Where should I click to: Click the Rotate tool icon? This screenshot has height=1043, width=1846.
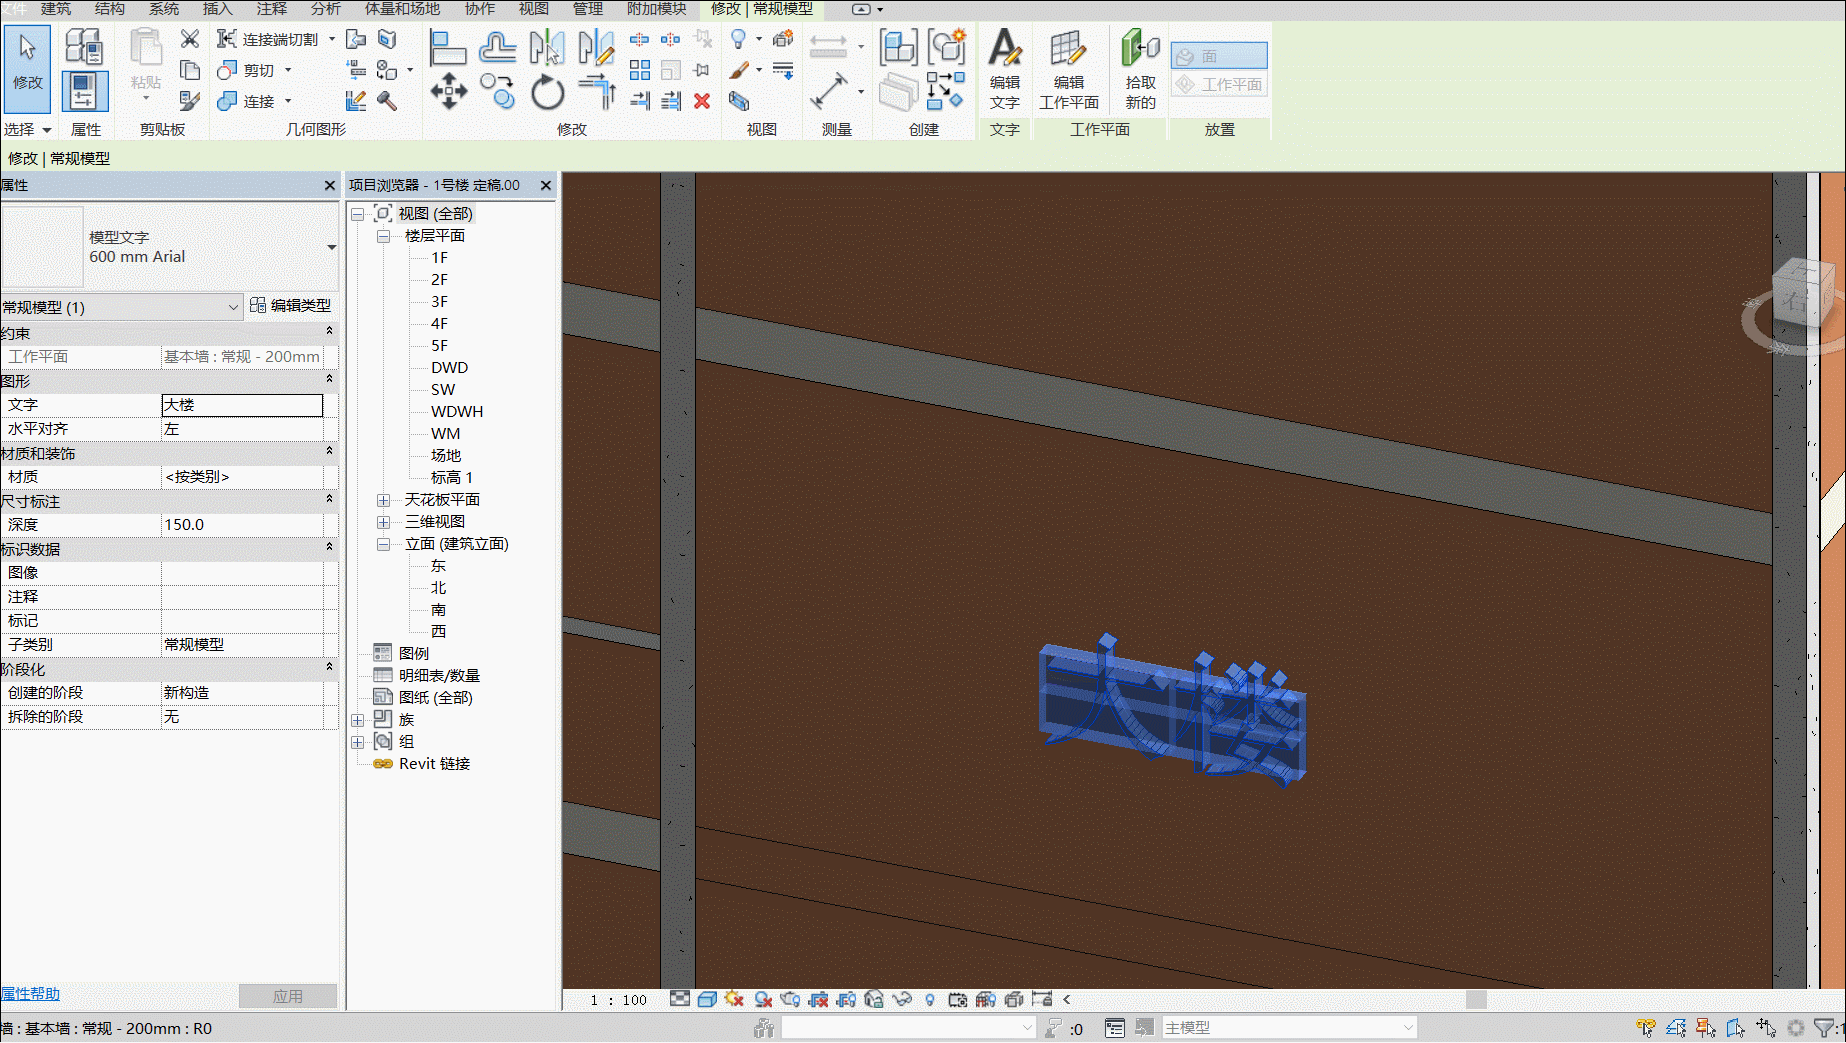[x=547, y=93]
